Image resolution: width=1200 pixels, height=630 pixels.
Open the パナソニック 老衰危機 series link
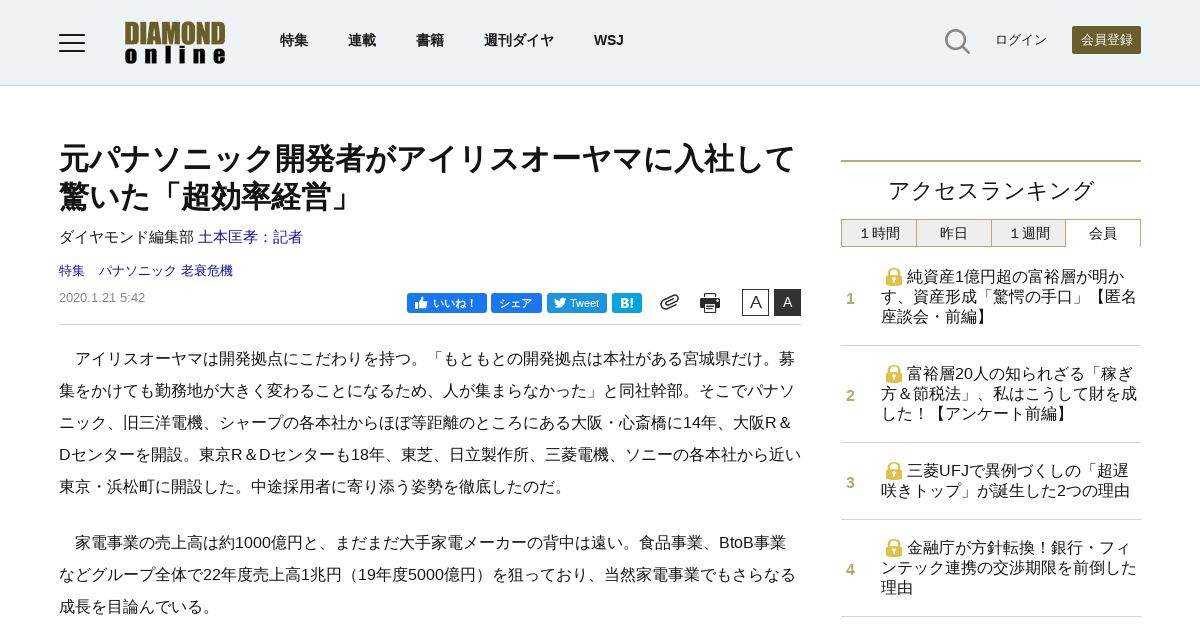pyautogui.click(x=165, y=271)
